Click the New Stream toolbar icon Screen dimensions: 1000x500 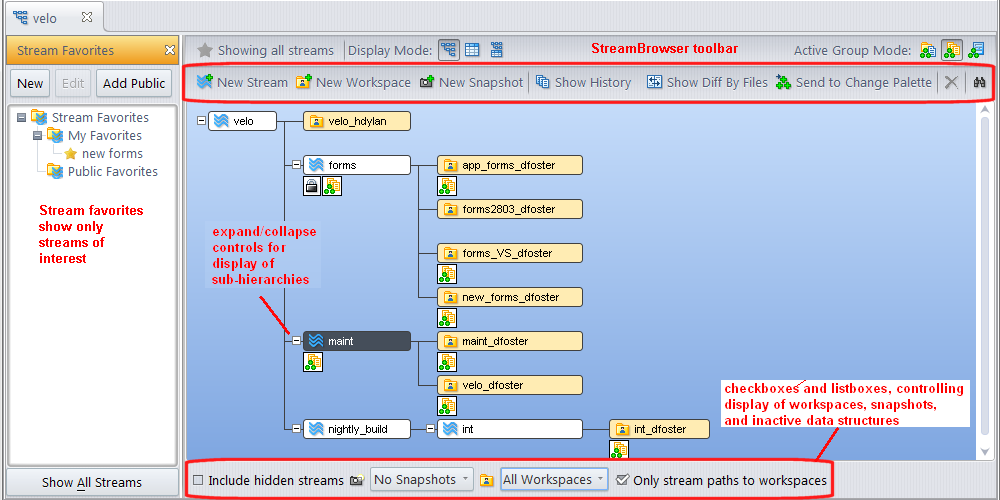205,82
